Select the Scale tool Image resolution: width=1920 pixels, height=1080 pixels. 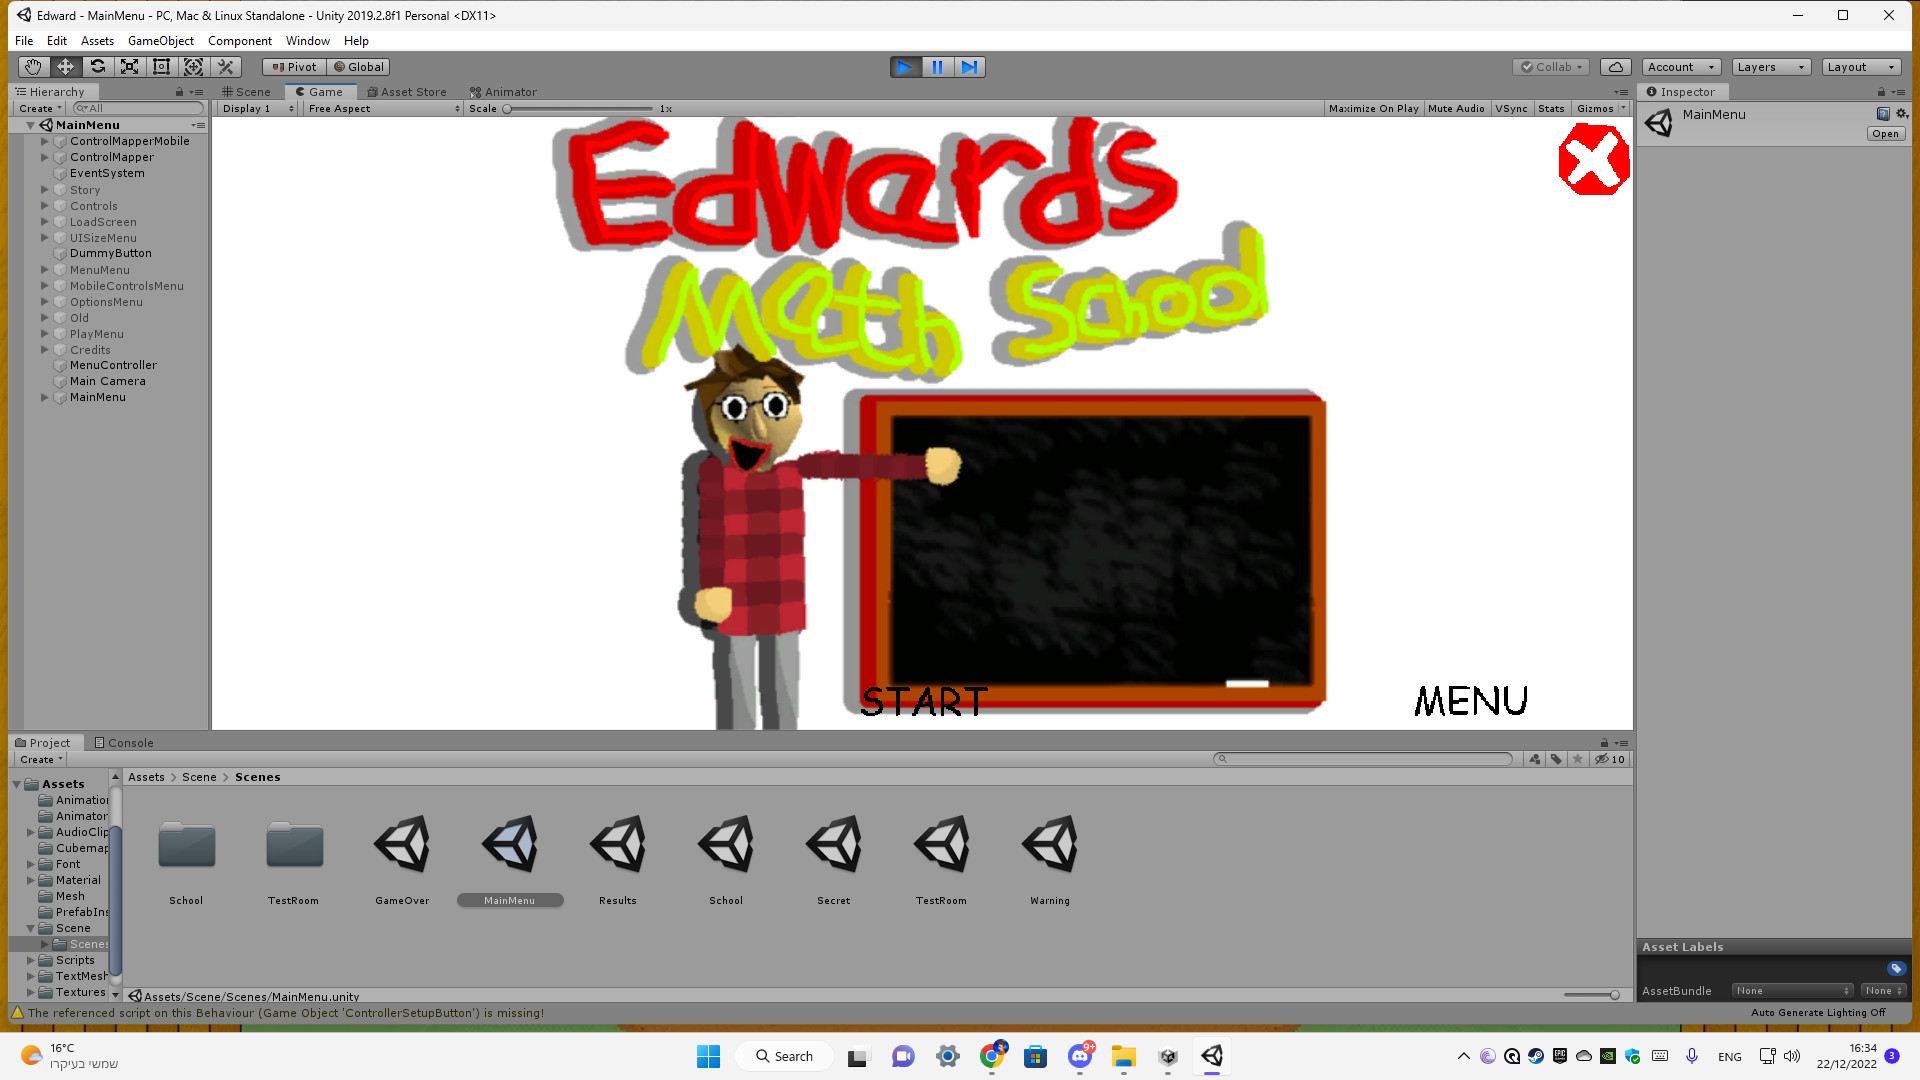tap(129, 66)
